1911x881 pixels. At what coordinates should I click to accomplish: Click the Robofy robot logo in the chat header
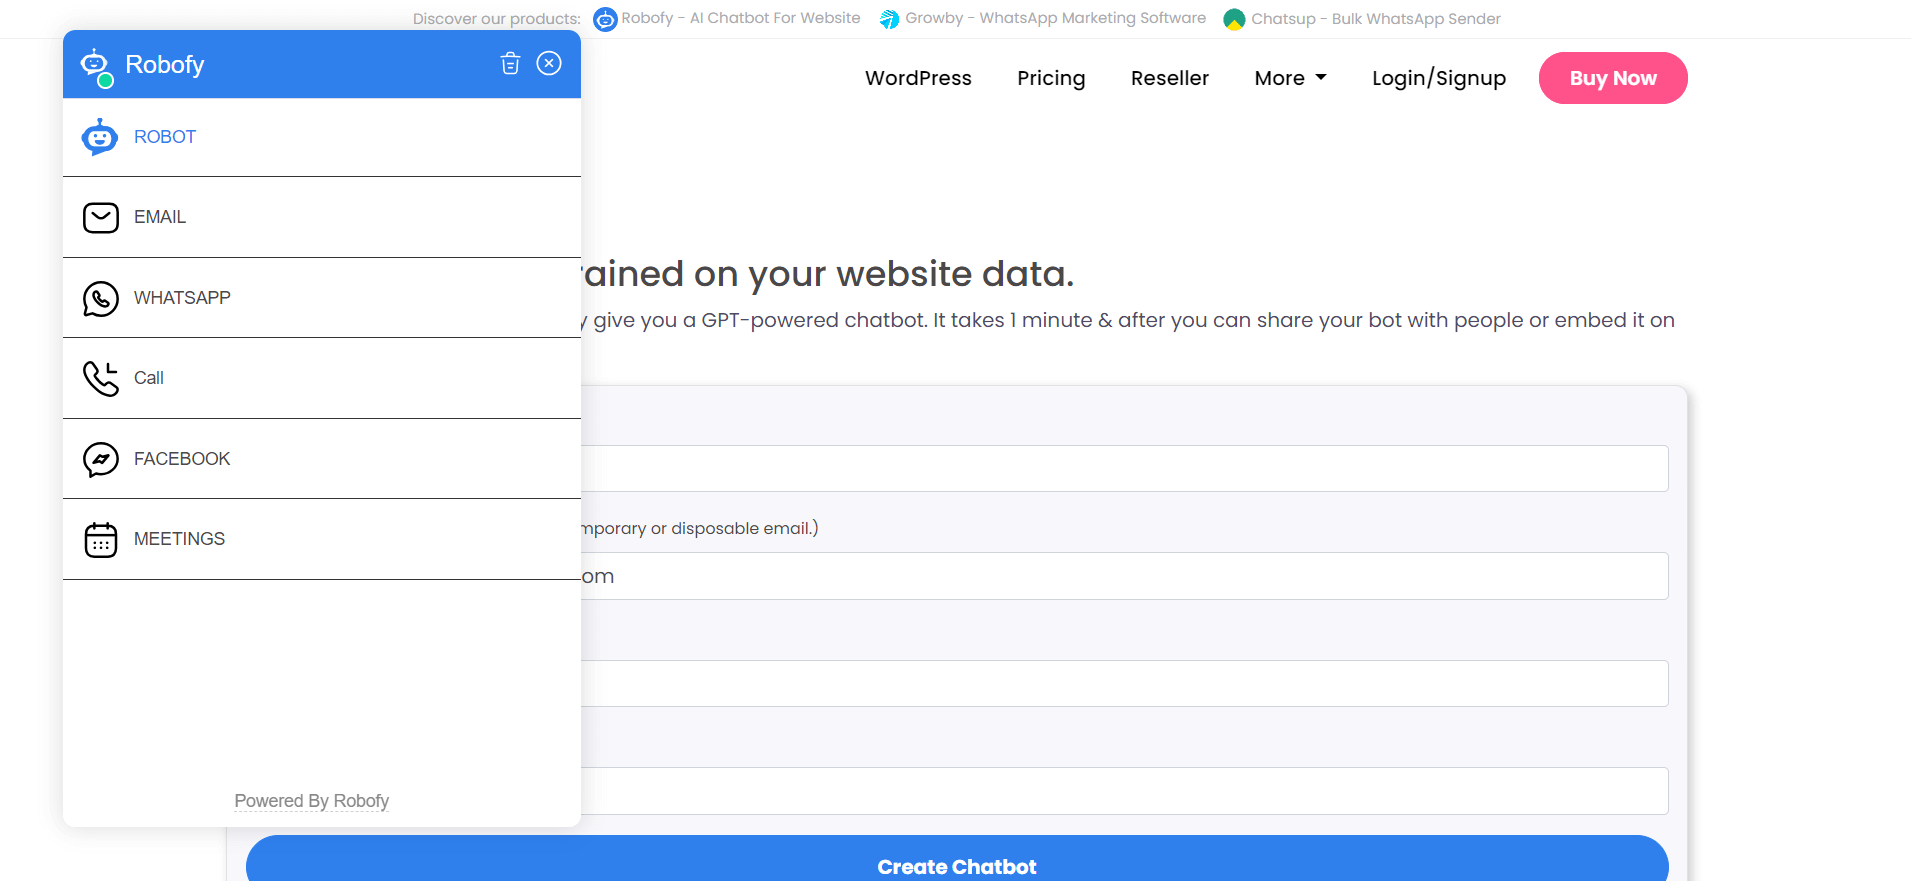97,66
